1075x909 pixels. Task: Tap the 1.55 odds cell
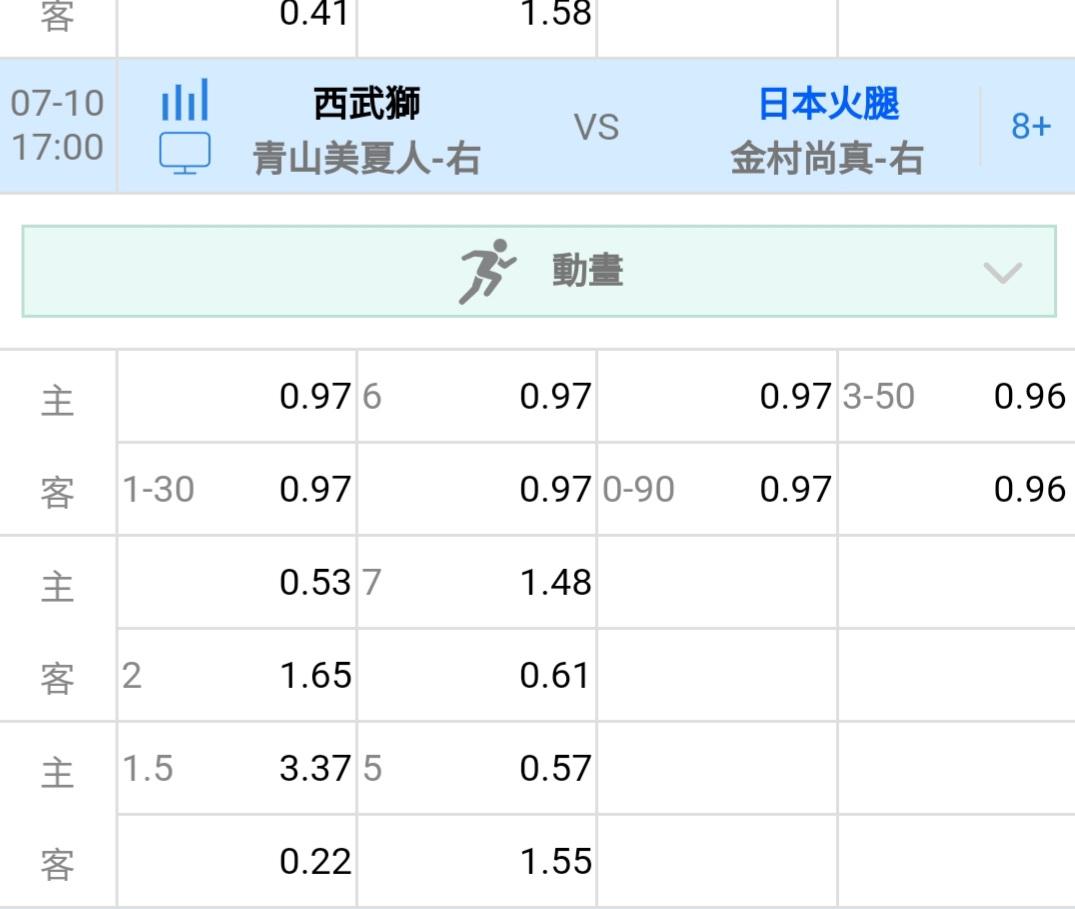click(555, 862)
